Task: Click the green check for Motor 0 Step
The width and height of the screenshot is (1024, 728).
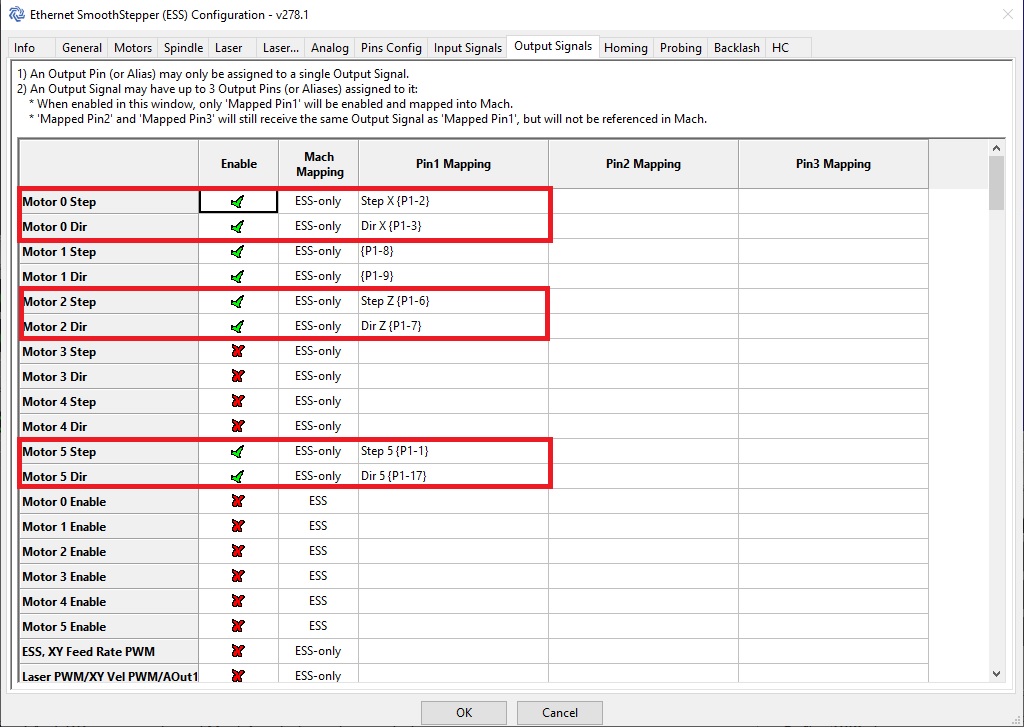Action: pos(238,202)
